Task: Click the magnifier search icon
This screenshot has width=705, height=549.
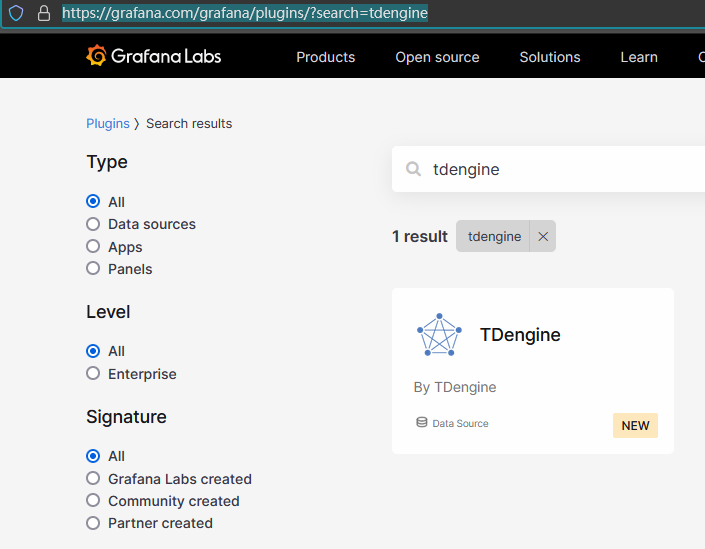Action: (x=413, y=170)
